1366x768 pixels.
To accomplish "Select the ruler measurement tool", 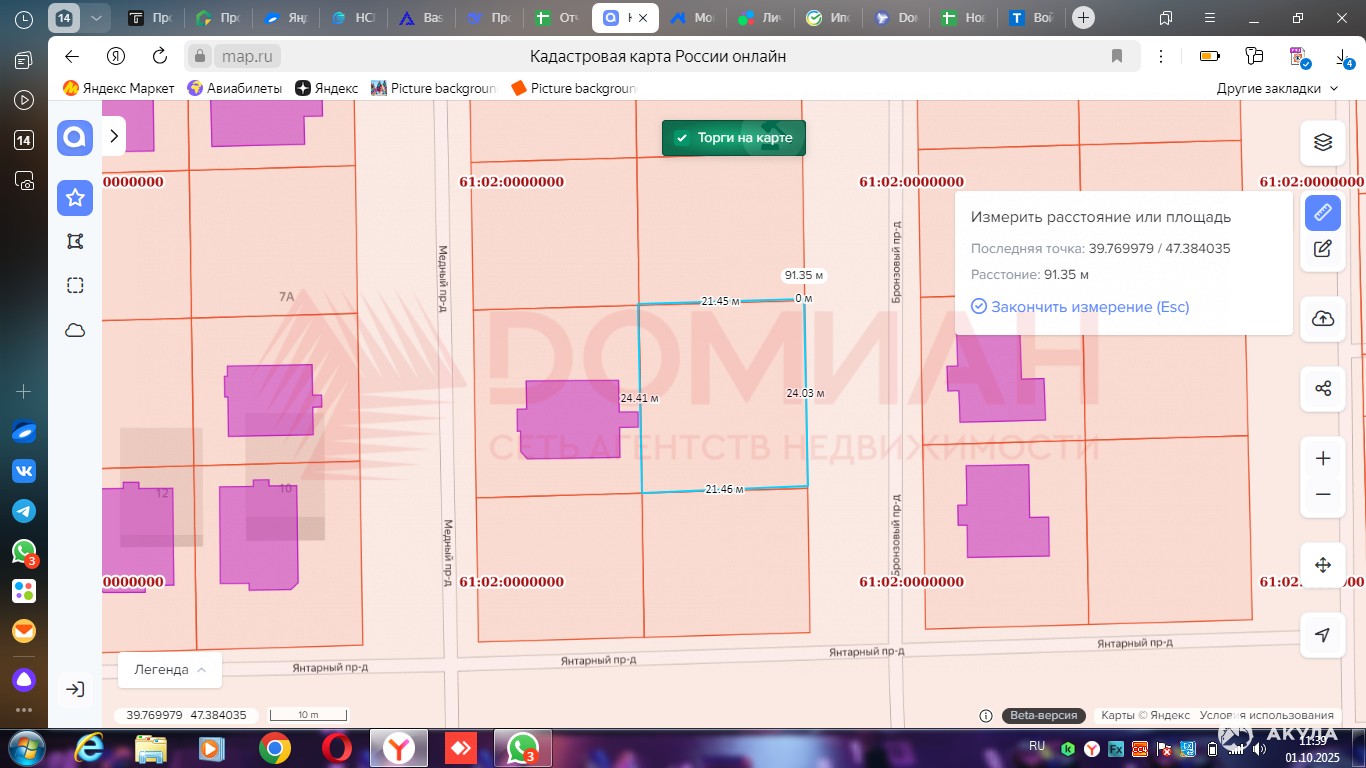I will (1322, 213).
